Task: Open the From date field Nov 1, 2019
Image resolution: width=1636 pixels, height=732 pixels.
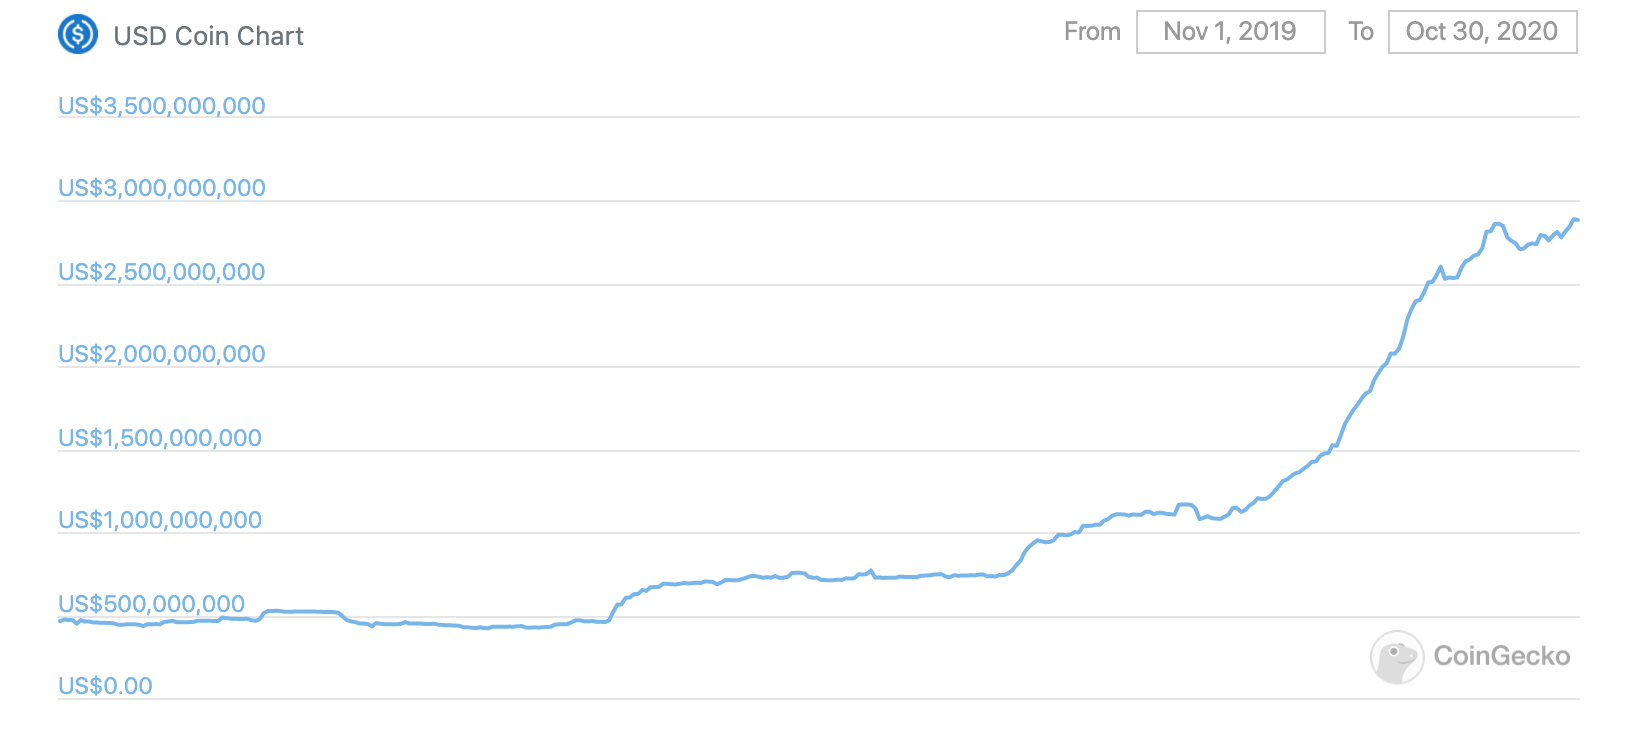Action: (x=1231, y=32)
